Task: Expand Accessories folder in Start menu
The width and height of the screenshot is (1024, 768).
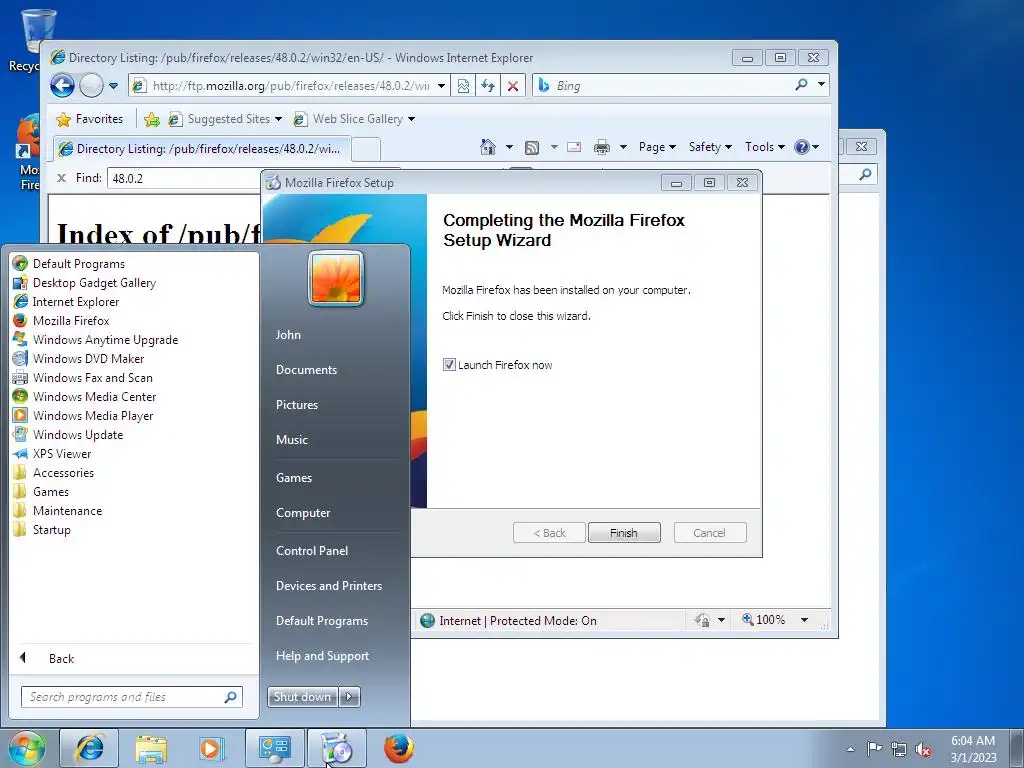Action: point(63,473)
